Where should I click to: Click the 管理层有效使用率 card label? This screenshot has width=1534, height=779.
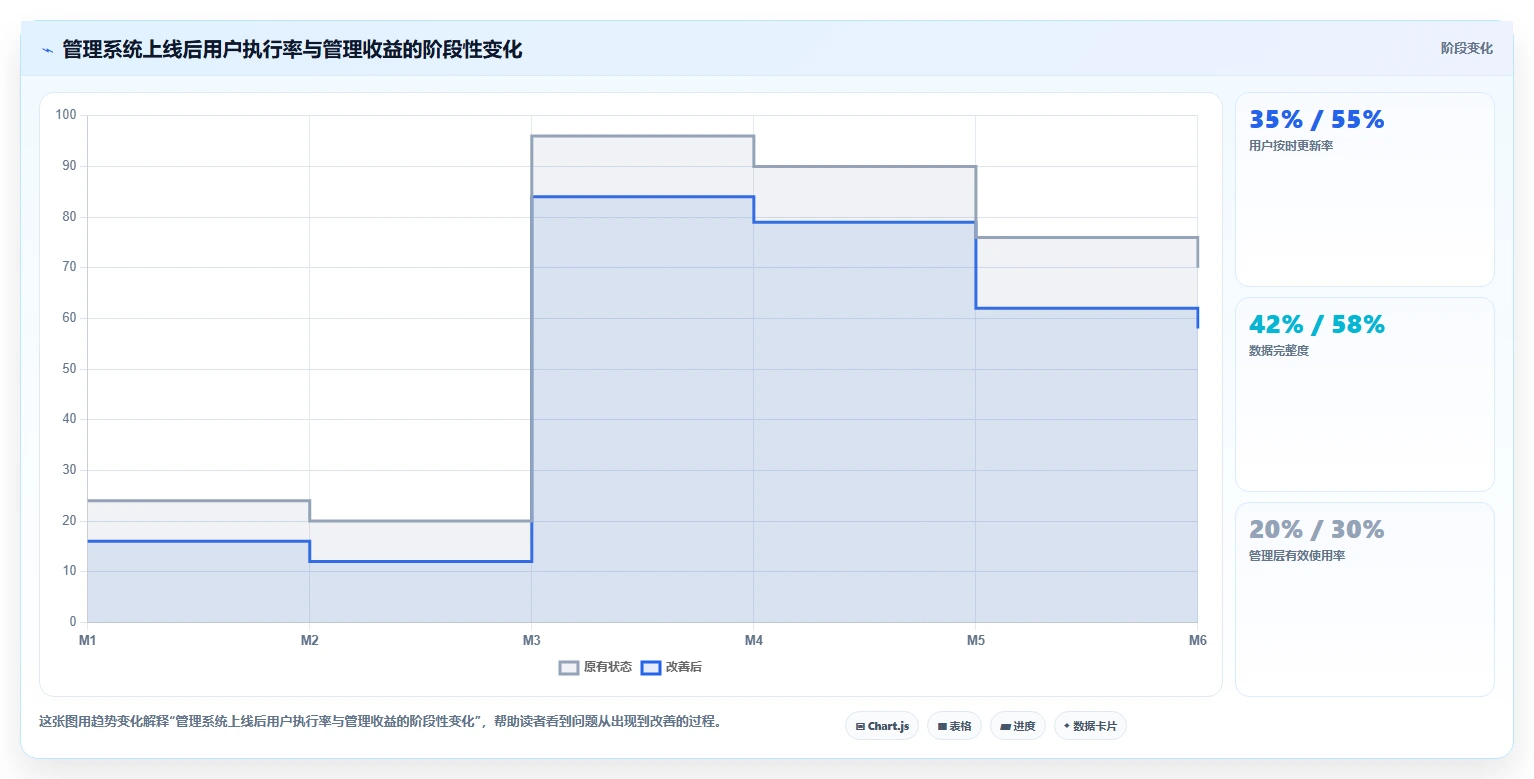point(1297,556)
